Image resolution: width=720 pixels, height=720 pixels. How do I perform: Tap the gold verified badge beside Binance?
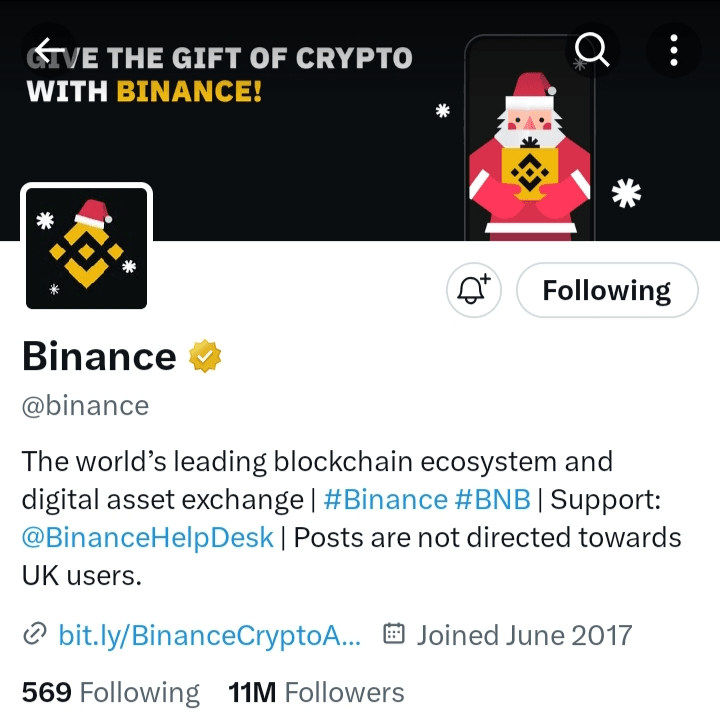tap(205, 356)
